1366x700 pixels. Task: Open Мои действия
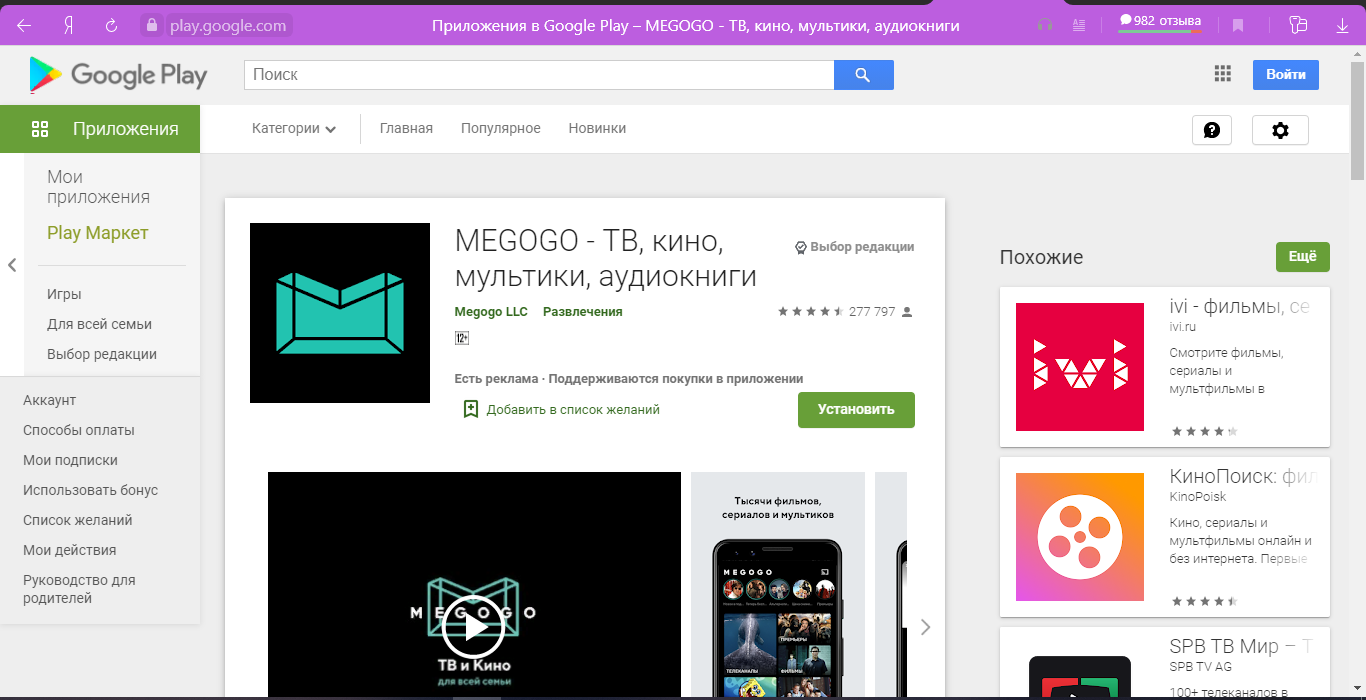[69, 550]
